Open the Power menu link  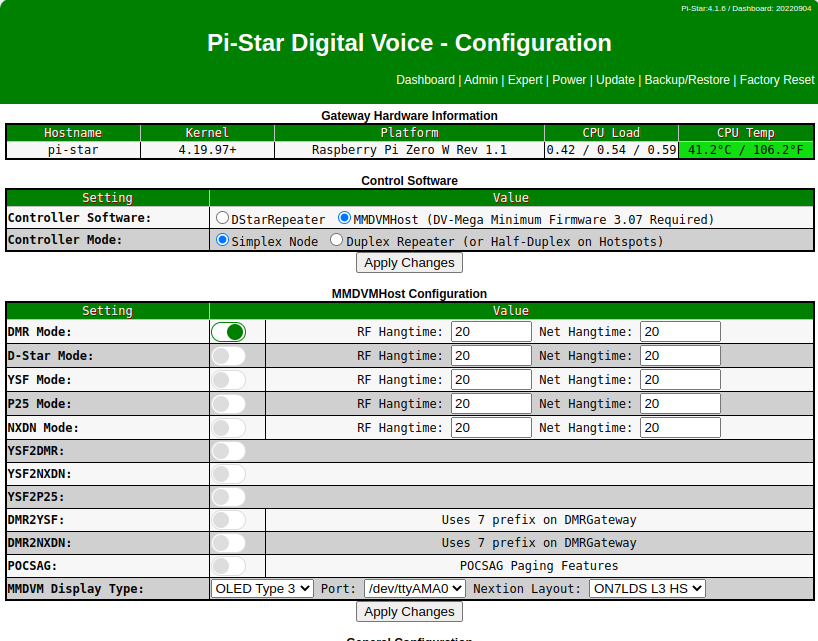(570, 80)
